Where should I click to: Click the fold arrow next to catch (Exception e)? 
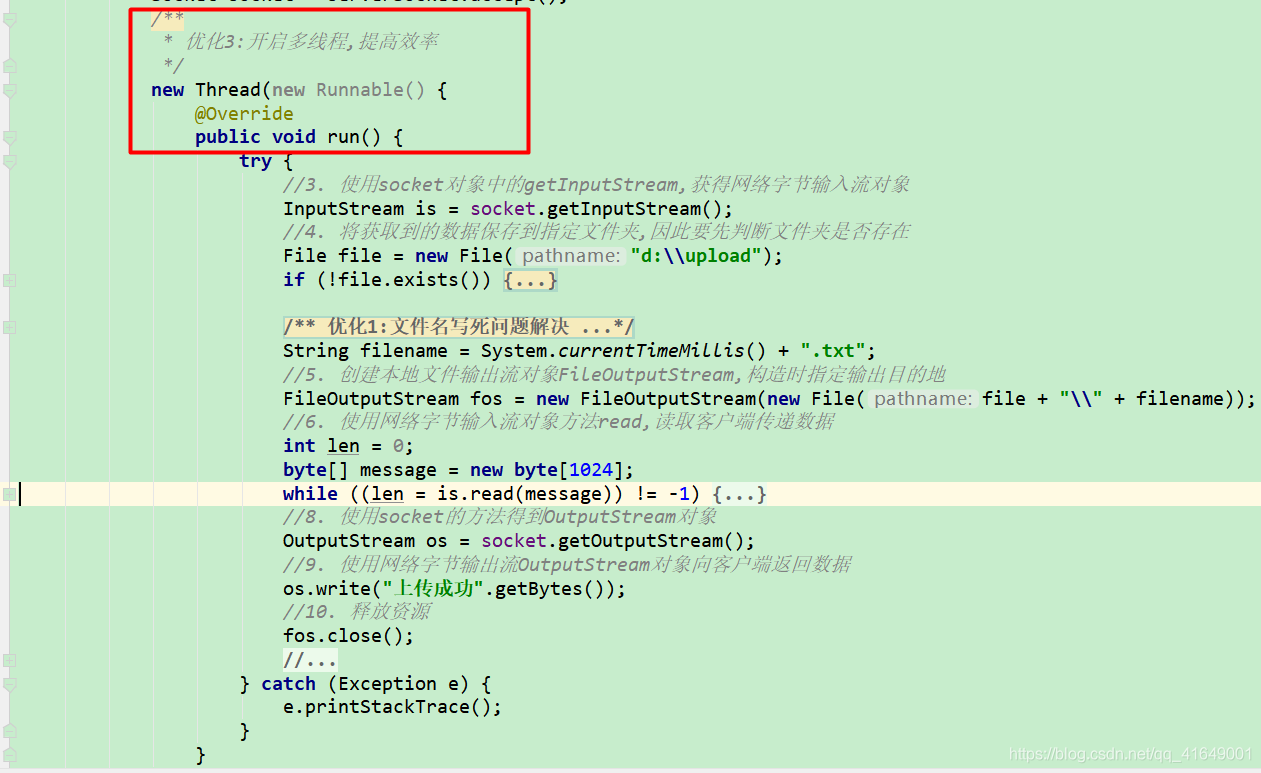(7, 683)
